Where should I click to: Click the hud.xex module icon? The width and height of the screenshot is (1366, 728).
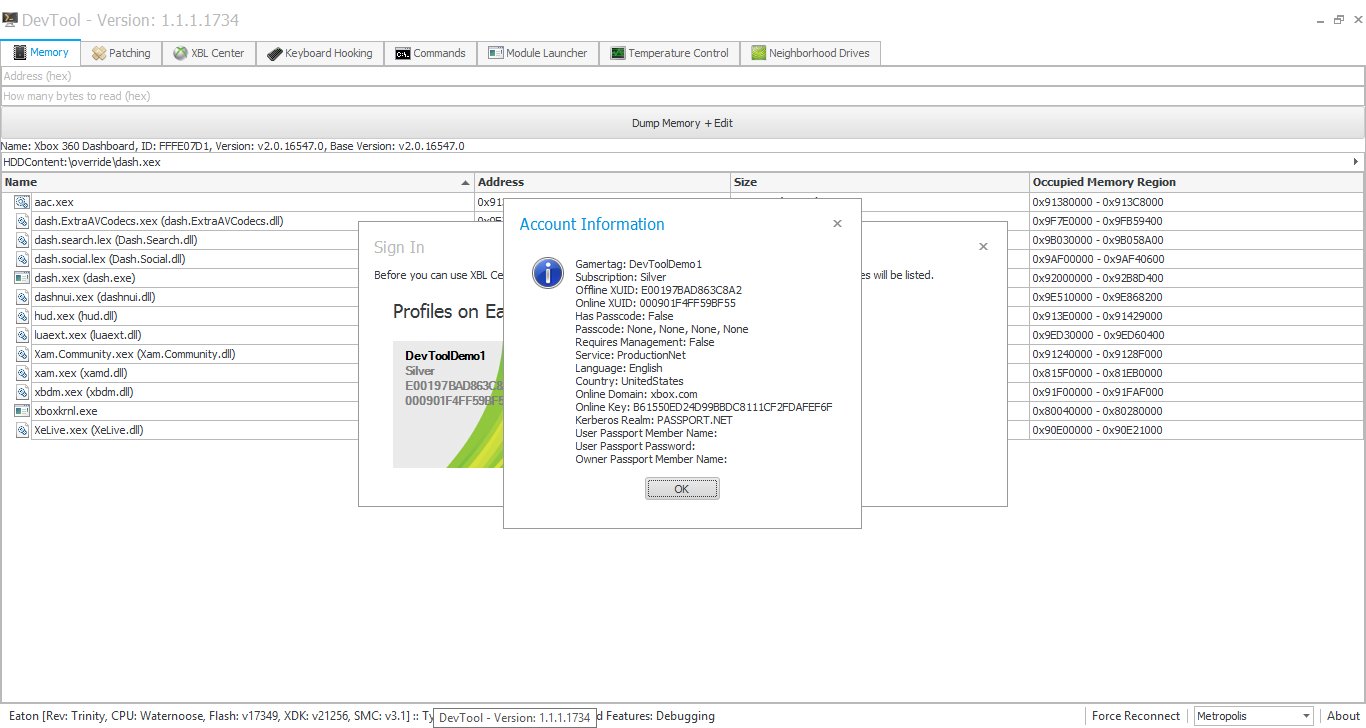(22, 316)
